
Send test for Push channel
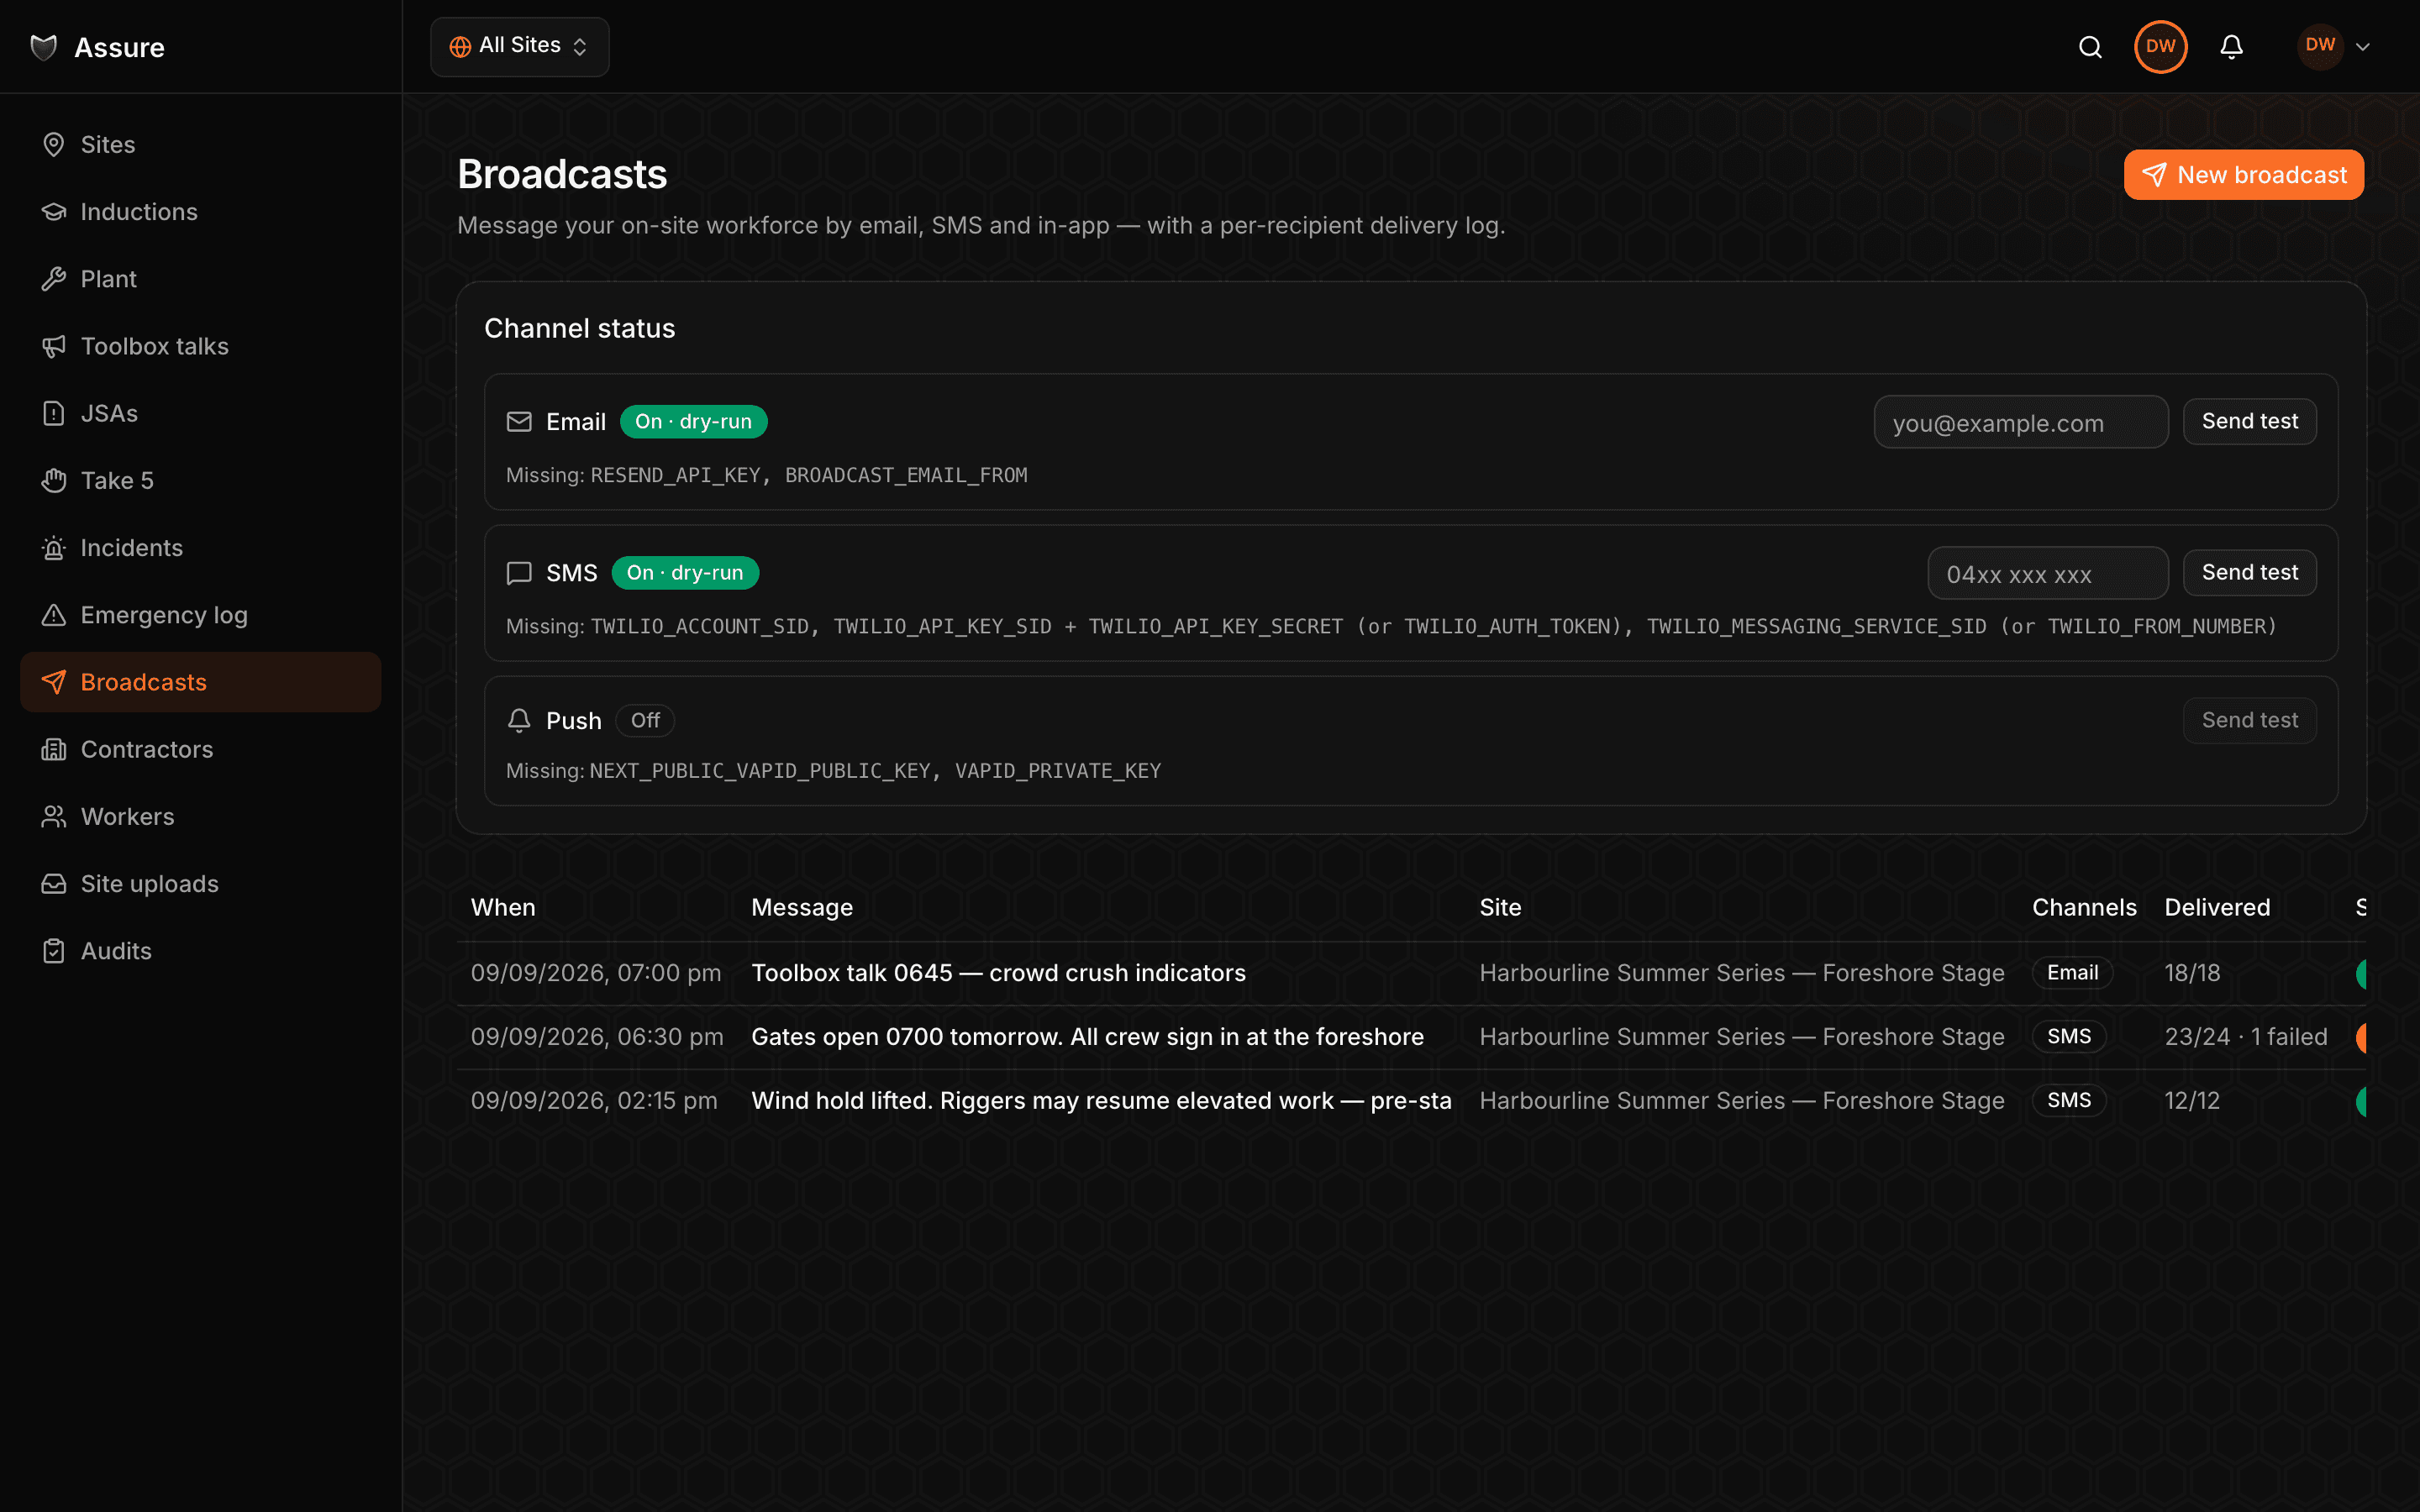point(2249,720)
